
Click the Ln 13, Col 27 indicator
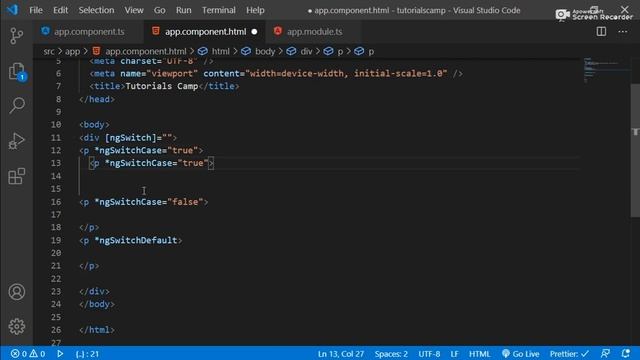point(340,353)
